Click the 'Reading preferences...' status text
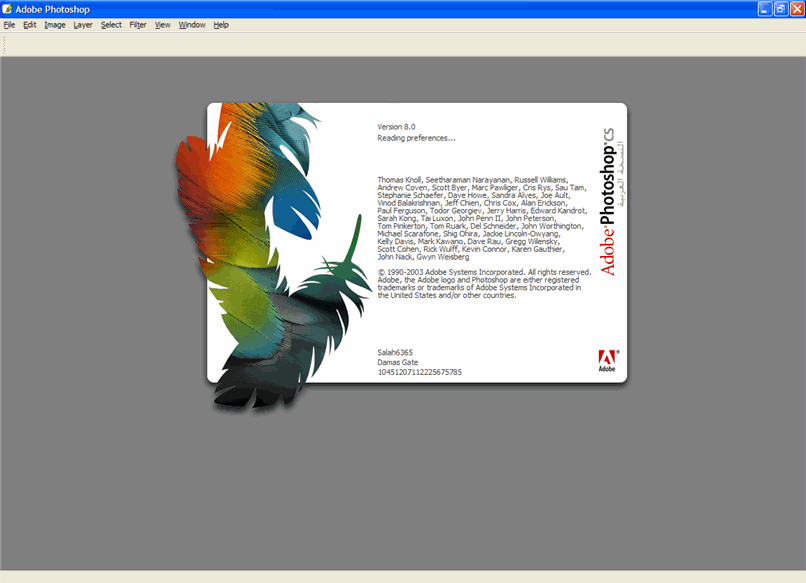The width and height of the screenshot is (806, 583). pos(416,138)
